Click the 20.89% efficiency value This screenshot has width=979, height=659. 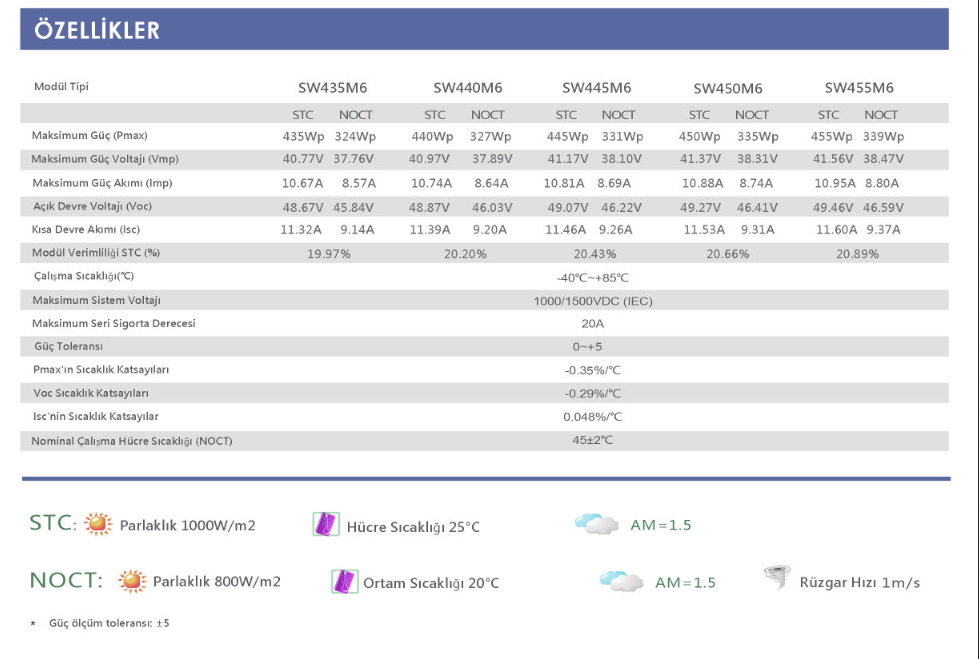click(857, 254)
